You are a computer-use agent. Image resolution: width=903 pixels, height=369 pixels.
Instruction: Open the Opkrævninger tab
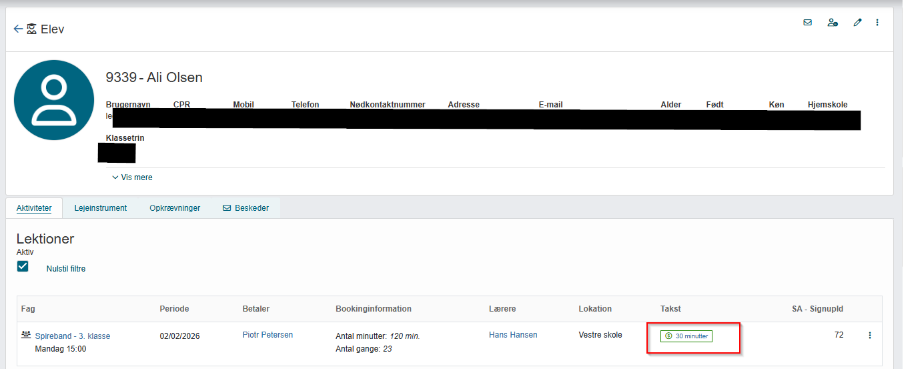click(174, 208)
